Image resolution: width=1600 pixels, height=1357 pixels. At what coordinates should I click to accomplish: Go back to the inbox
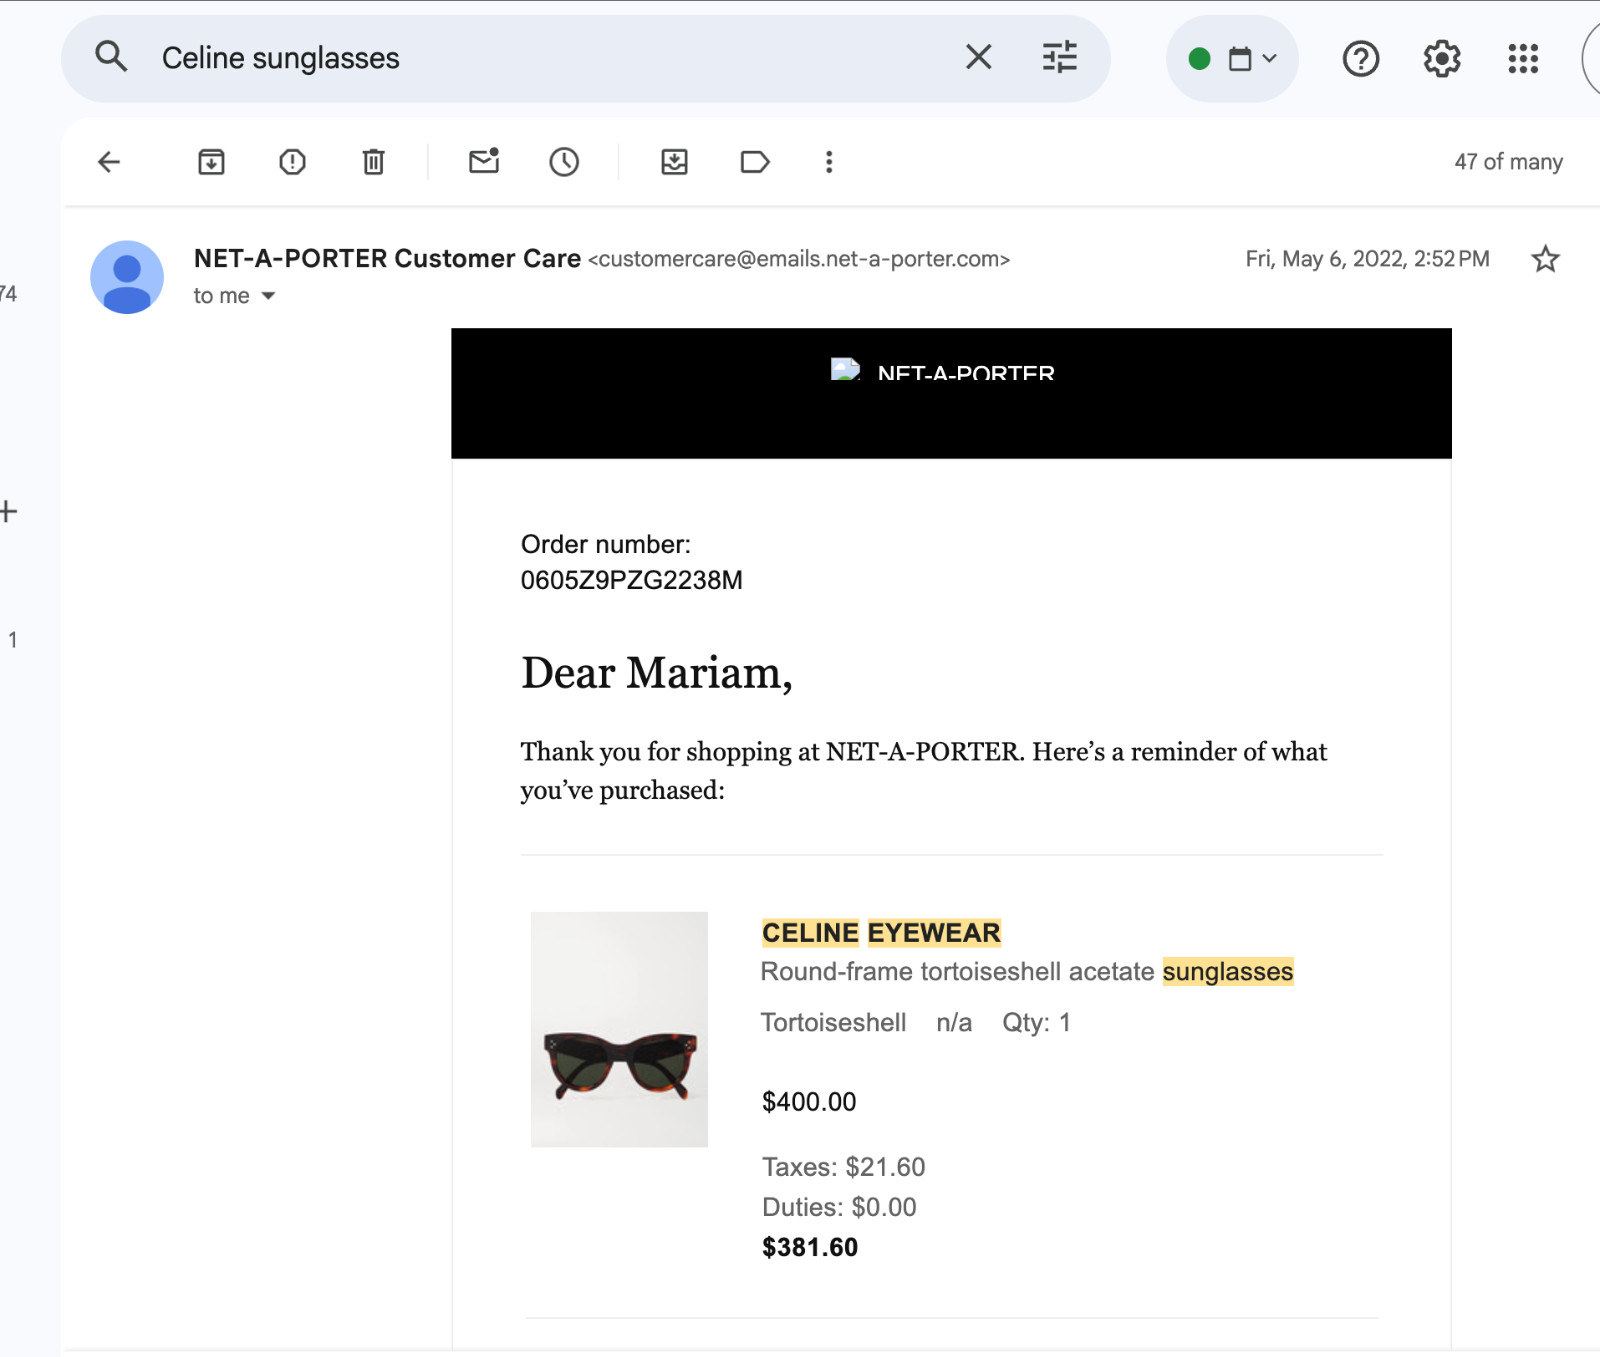(x=108, y=161)
